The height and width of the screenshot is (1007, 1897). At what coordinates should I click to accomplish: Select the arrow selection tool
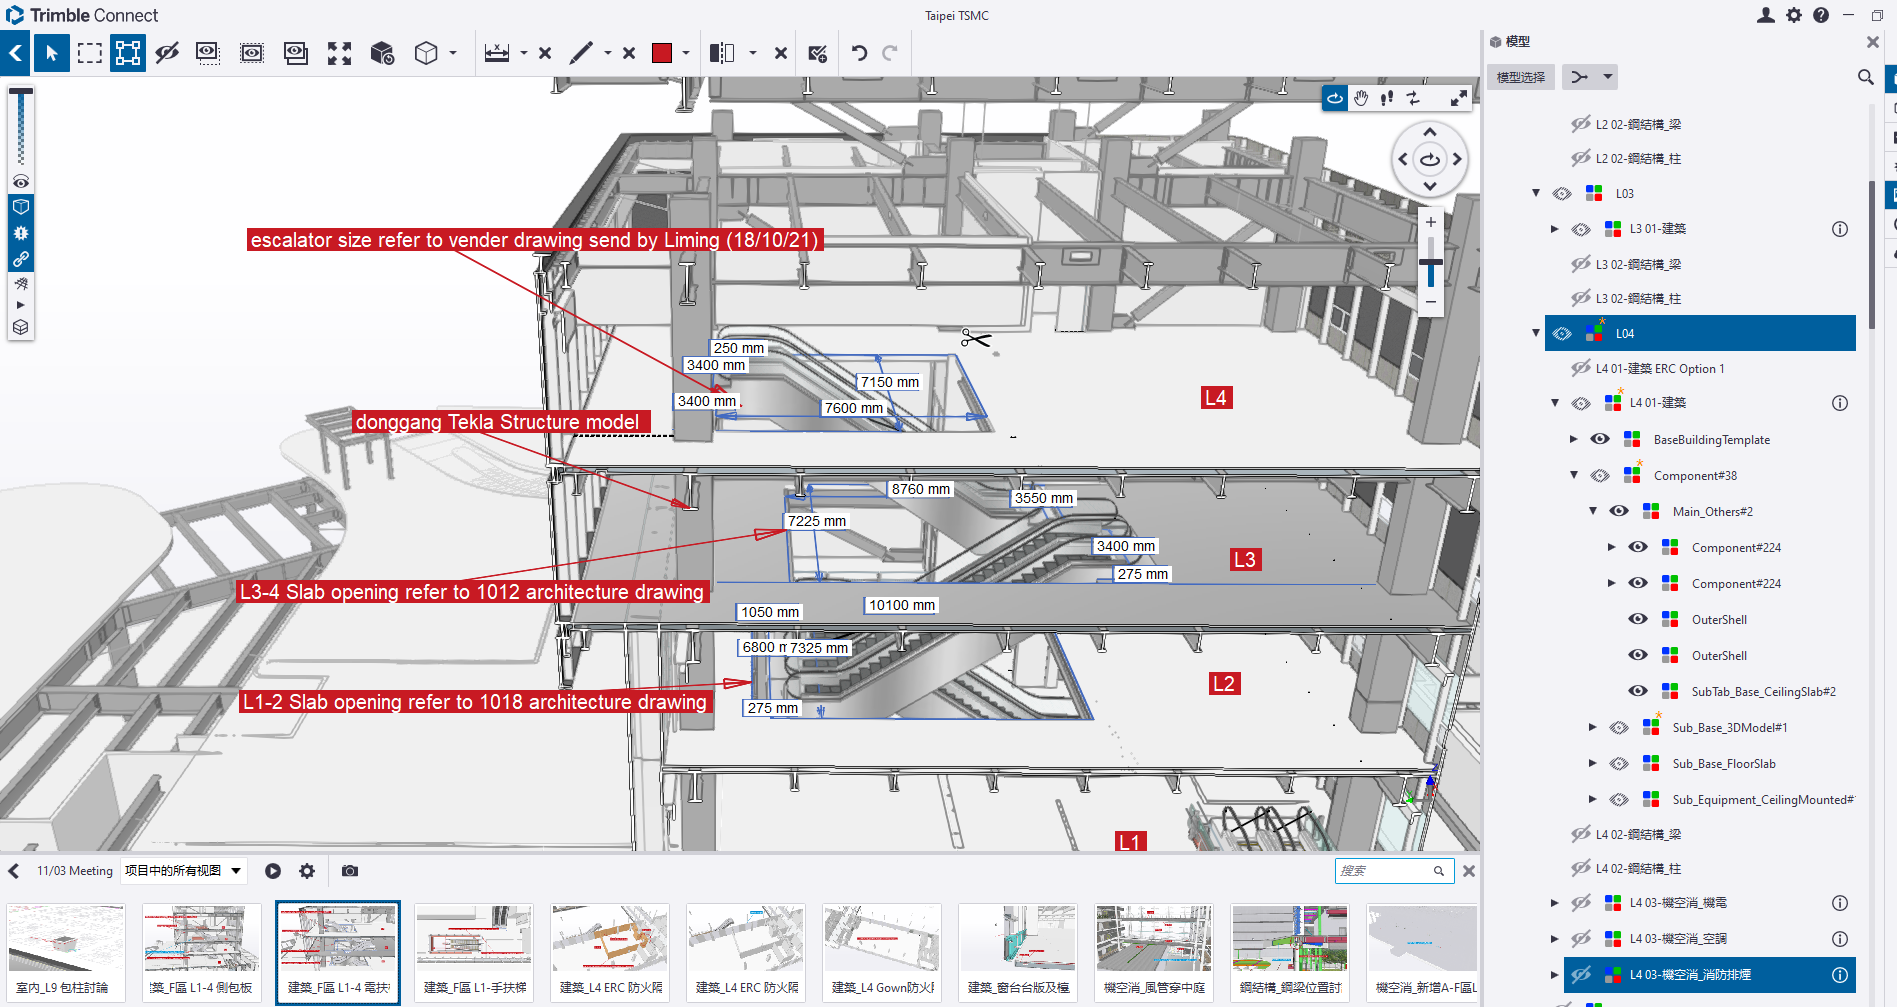(x=51, y=53)
